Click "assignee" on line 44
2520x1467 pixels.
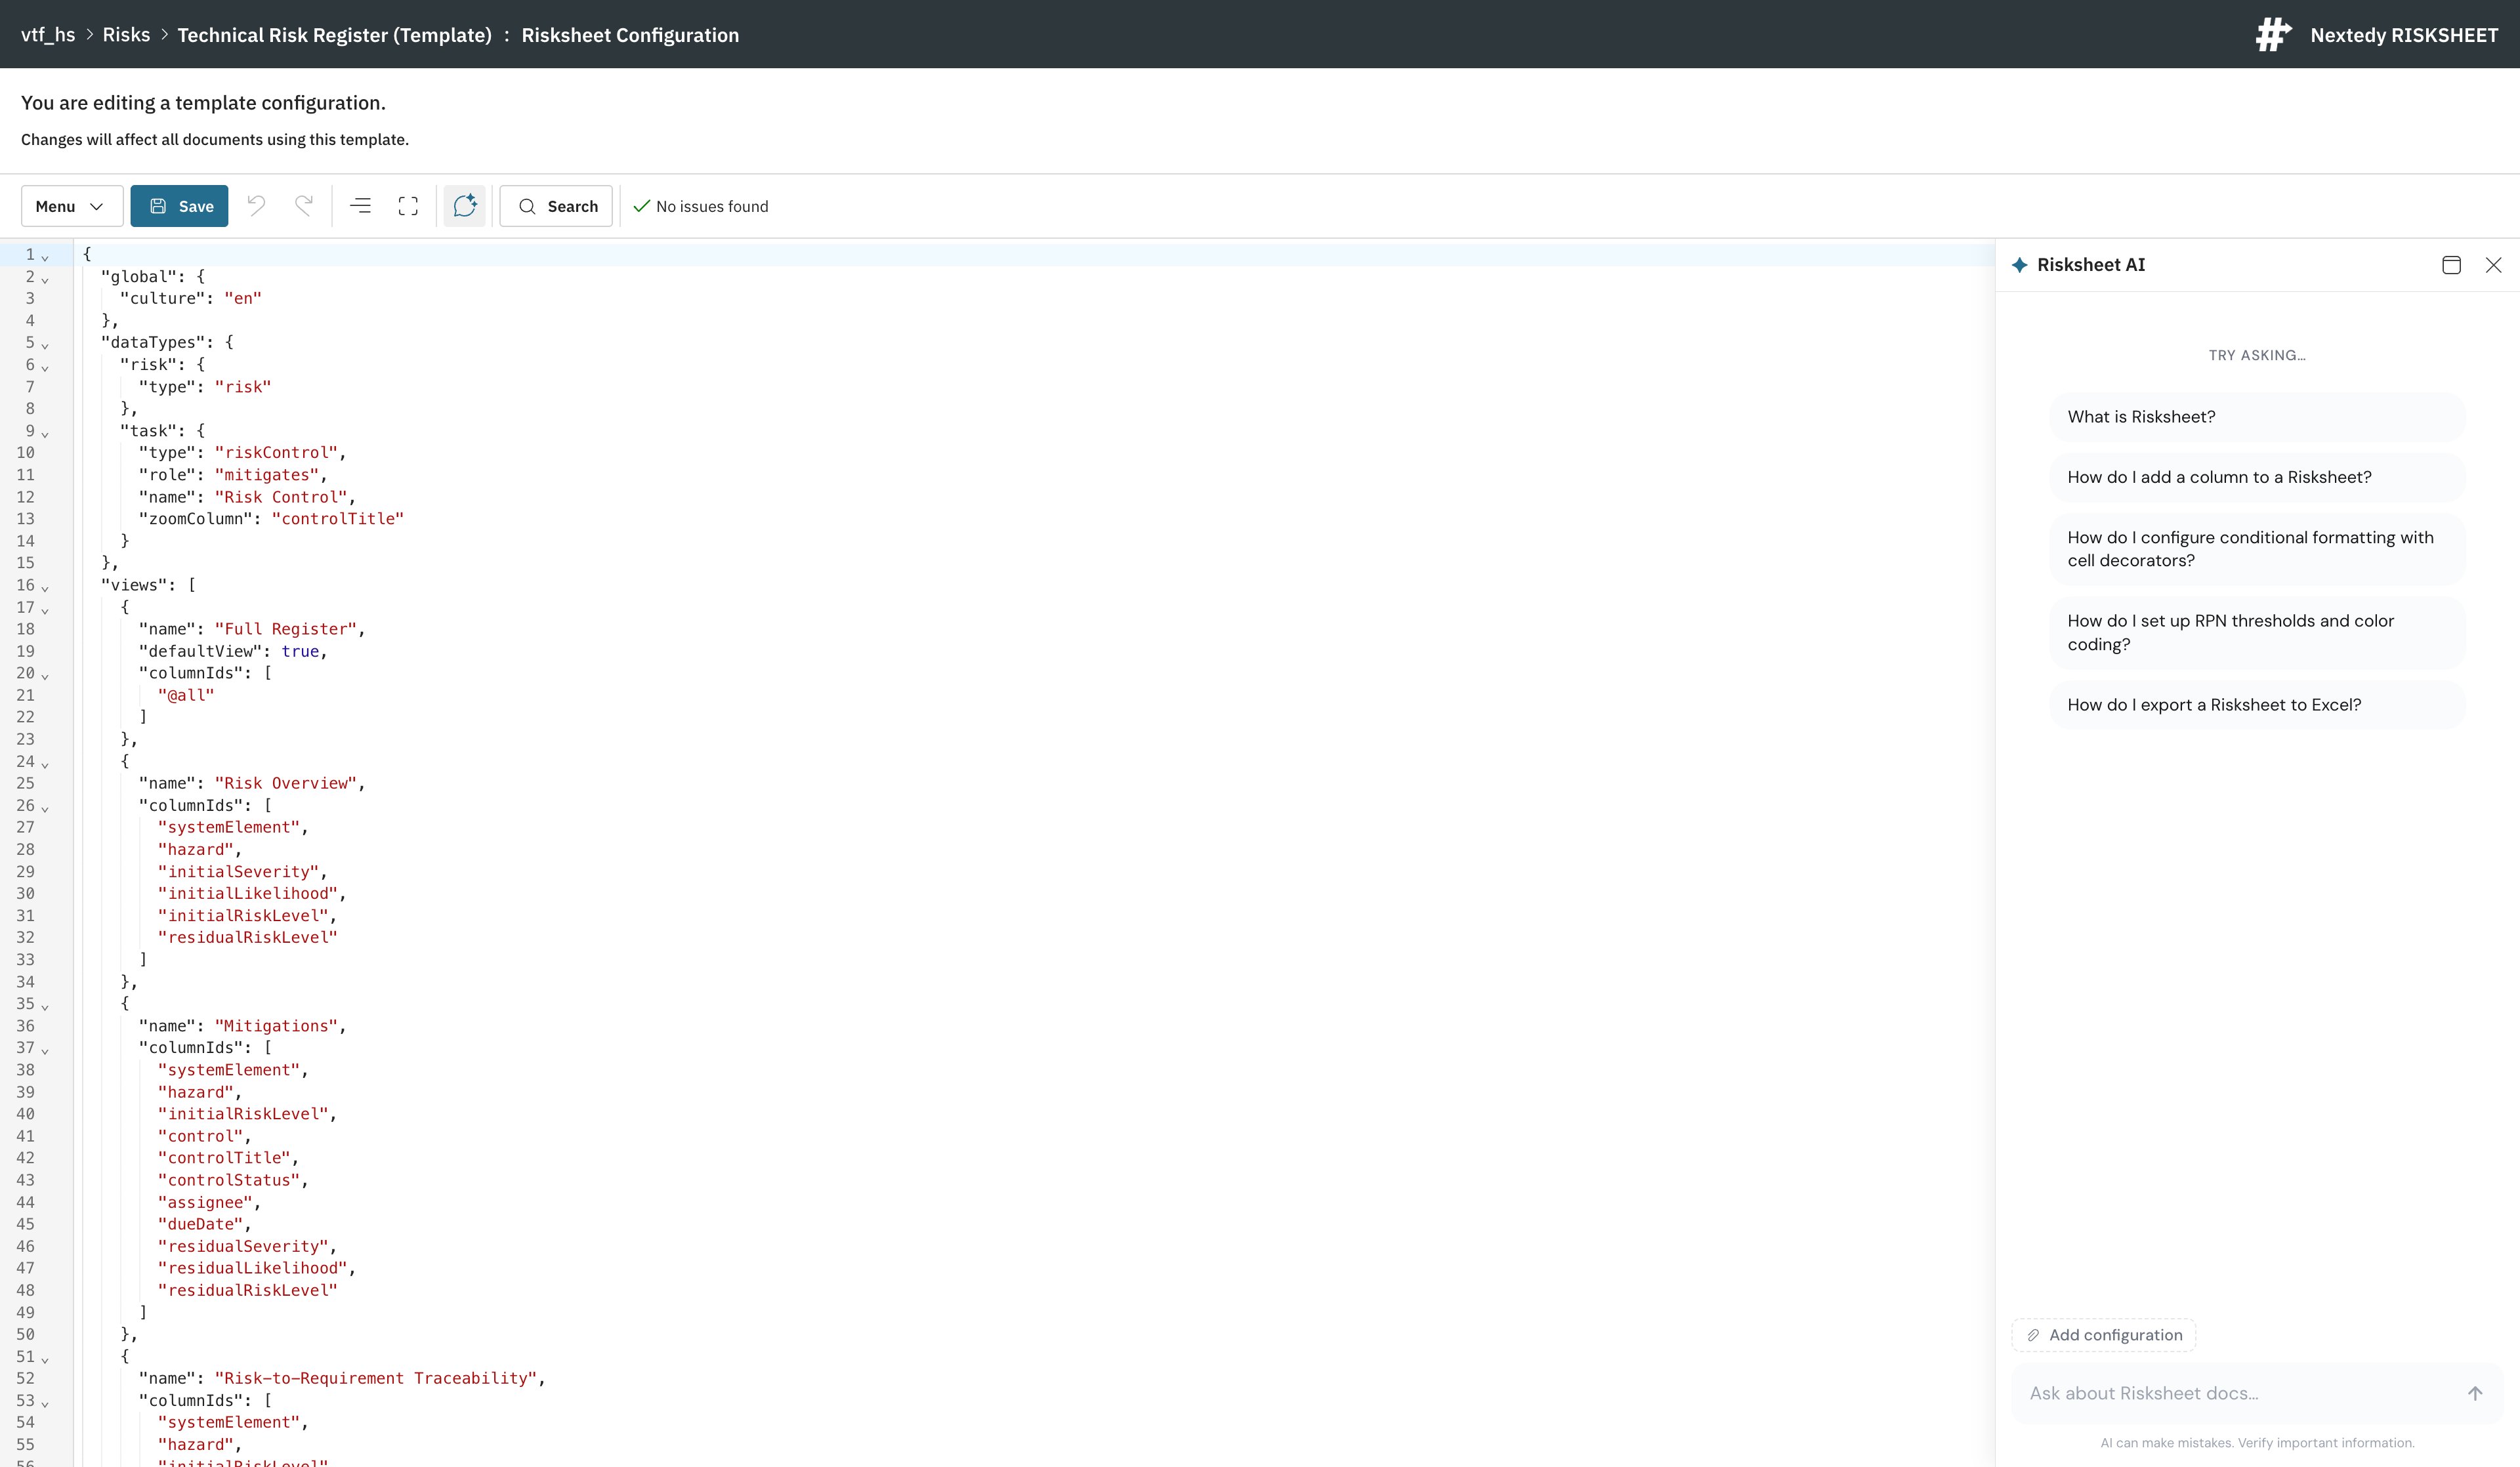coord(205,1202)
